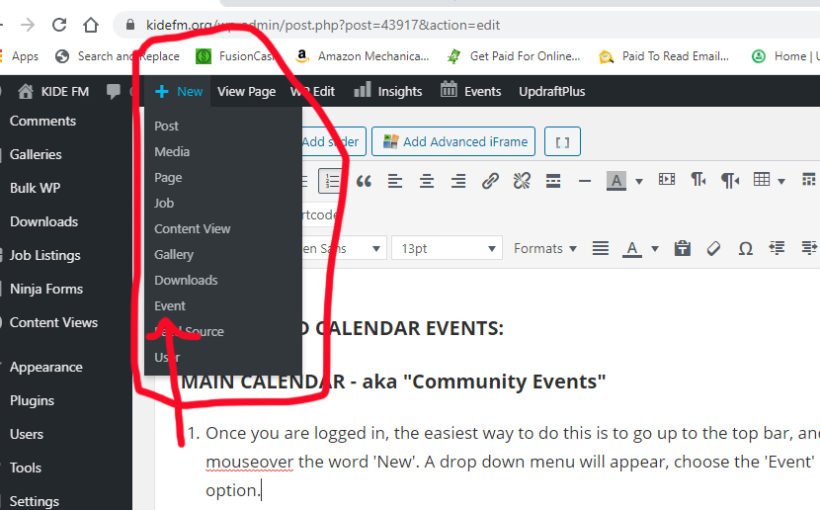Open Comments in the sidebar
820x510 pixels.
[43, 121]
